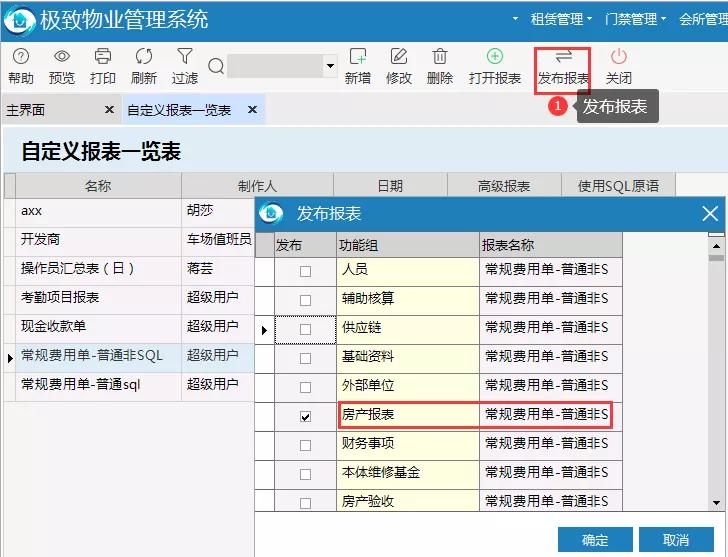
Task: Click the 胡莎 creator cell
Action: (x=217, y=211)
